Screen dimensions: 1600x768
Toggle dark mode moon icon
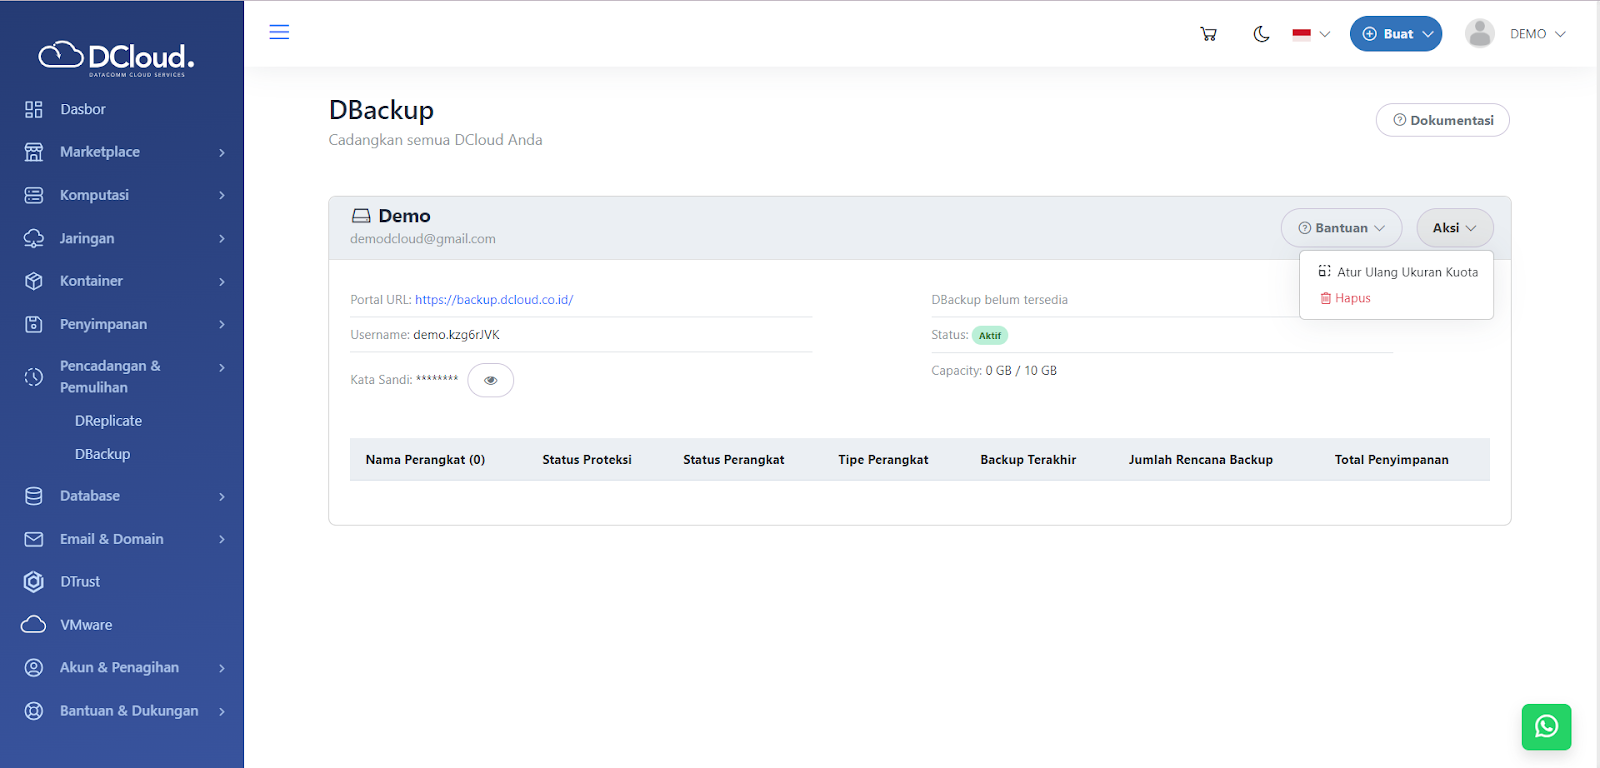(x=1261, y=34)
